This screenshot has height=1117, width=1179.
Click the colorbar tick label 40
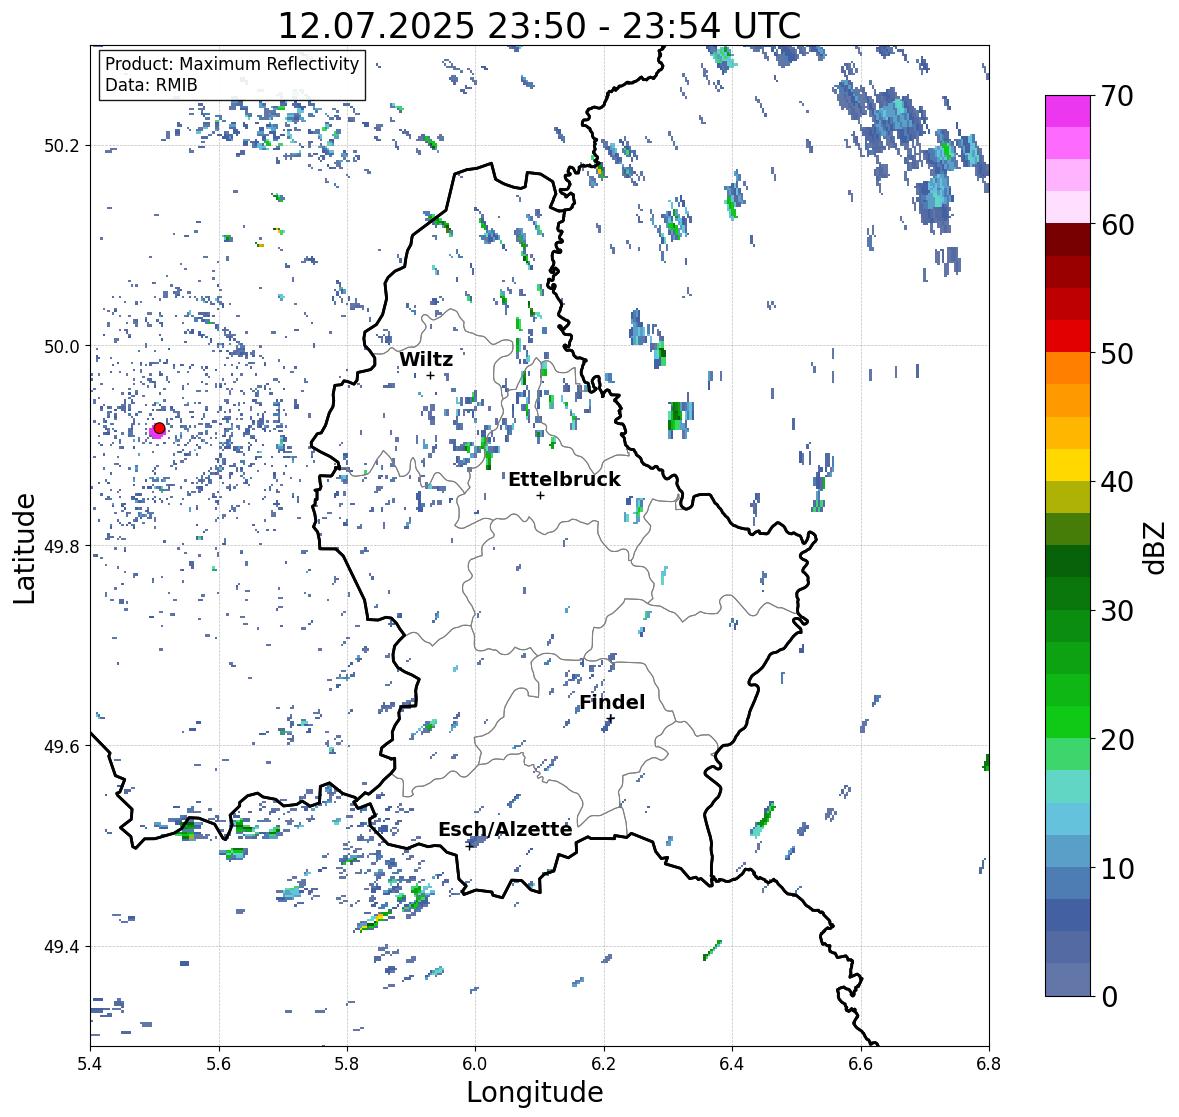(1117, 482)
